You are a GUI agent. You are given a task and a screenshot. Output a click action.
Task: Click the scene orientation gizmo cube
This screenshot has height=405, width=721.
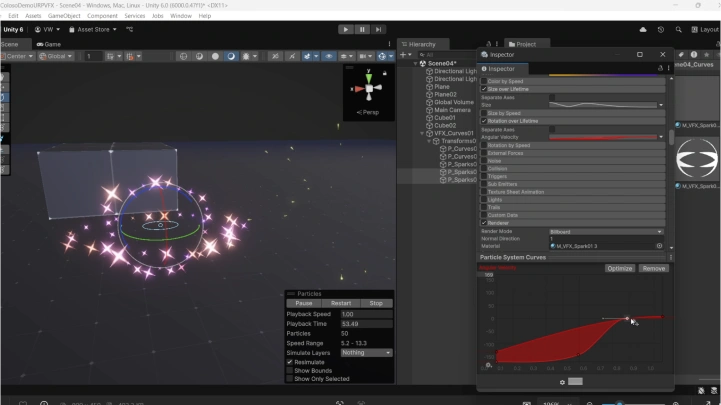[x=369, y=88]
